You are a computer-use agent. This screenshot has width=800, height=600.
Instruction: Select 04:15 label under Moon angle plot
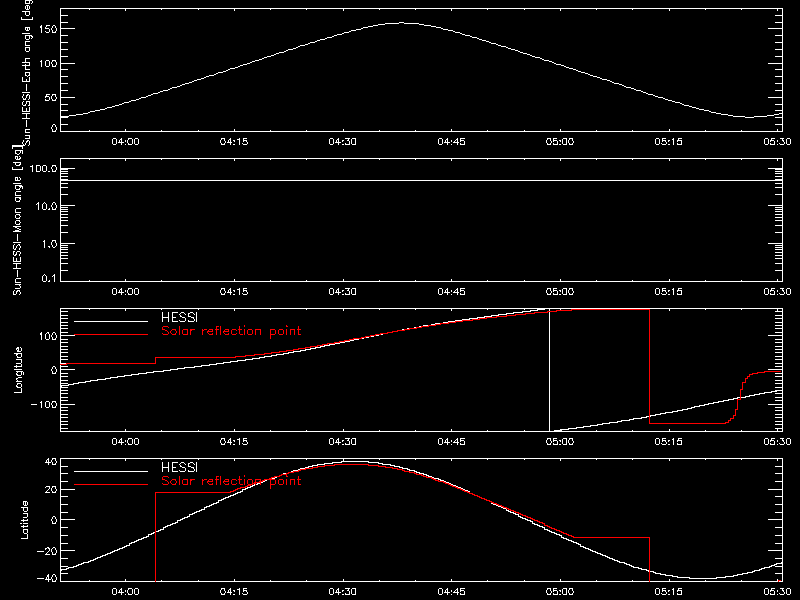[234, 291]
